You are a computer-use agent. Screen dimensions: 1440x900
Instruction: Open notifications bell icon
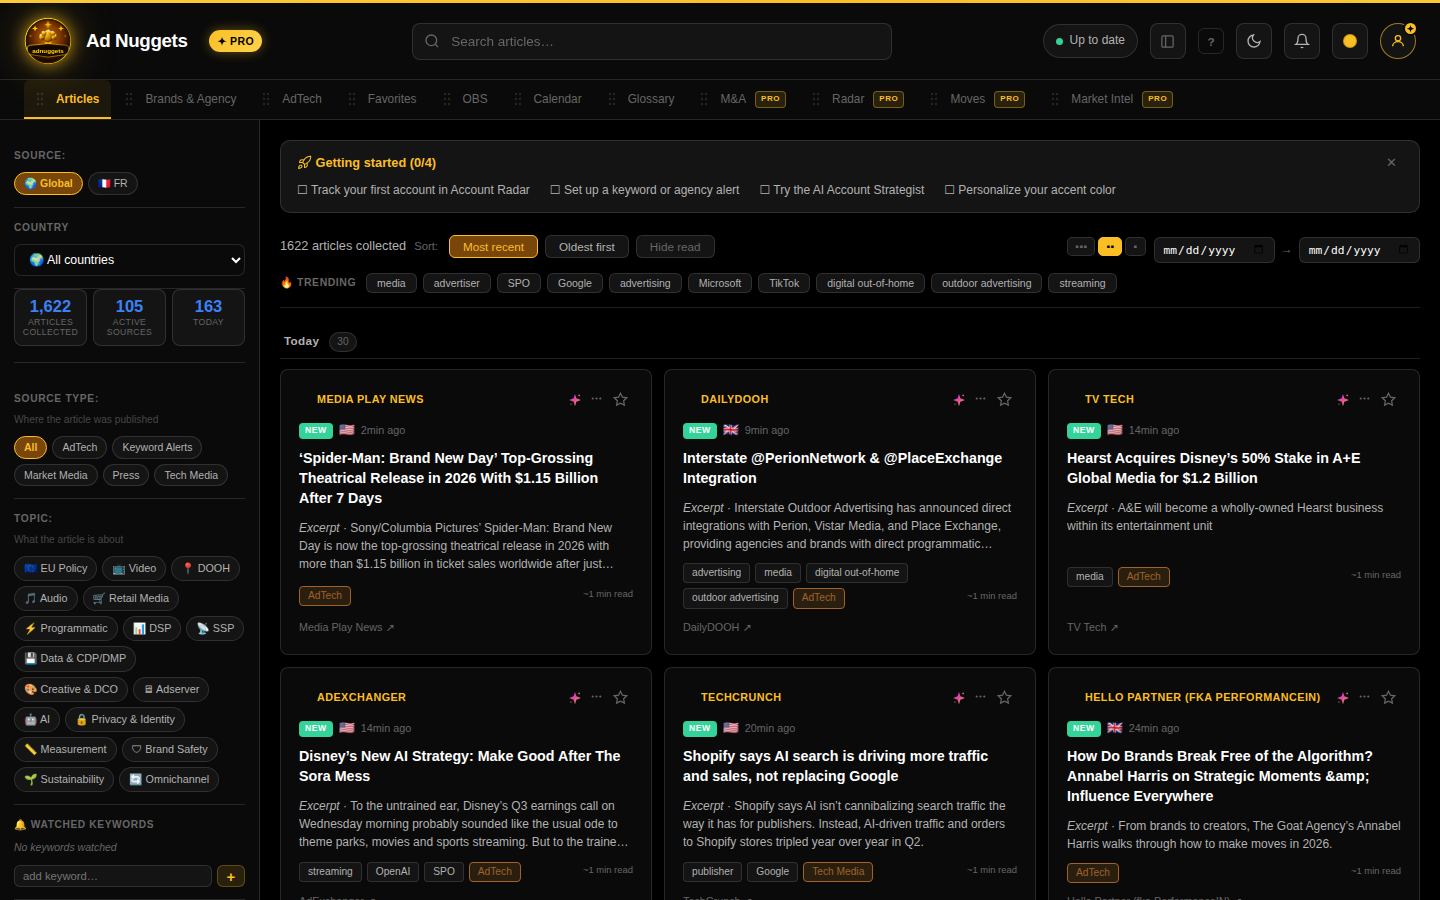coord(1302,41)
